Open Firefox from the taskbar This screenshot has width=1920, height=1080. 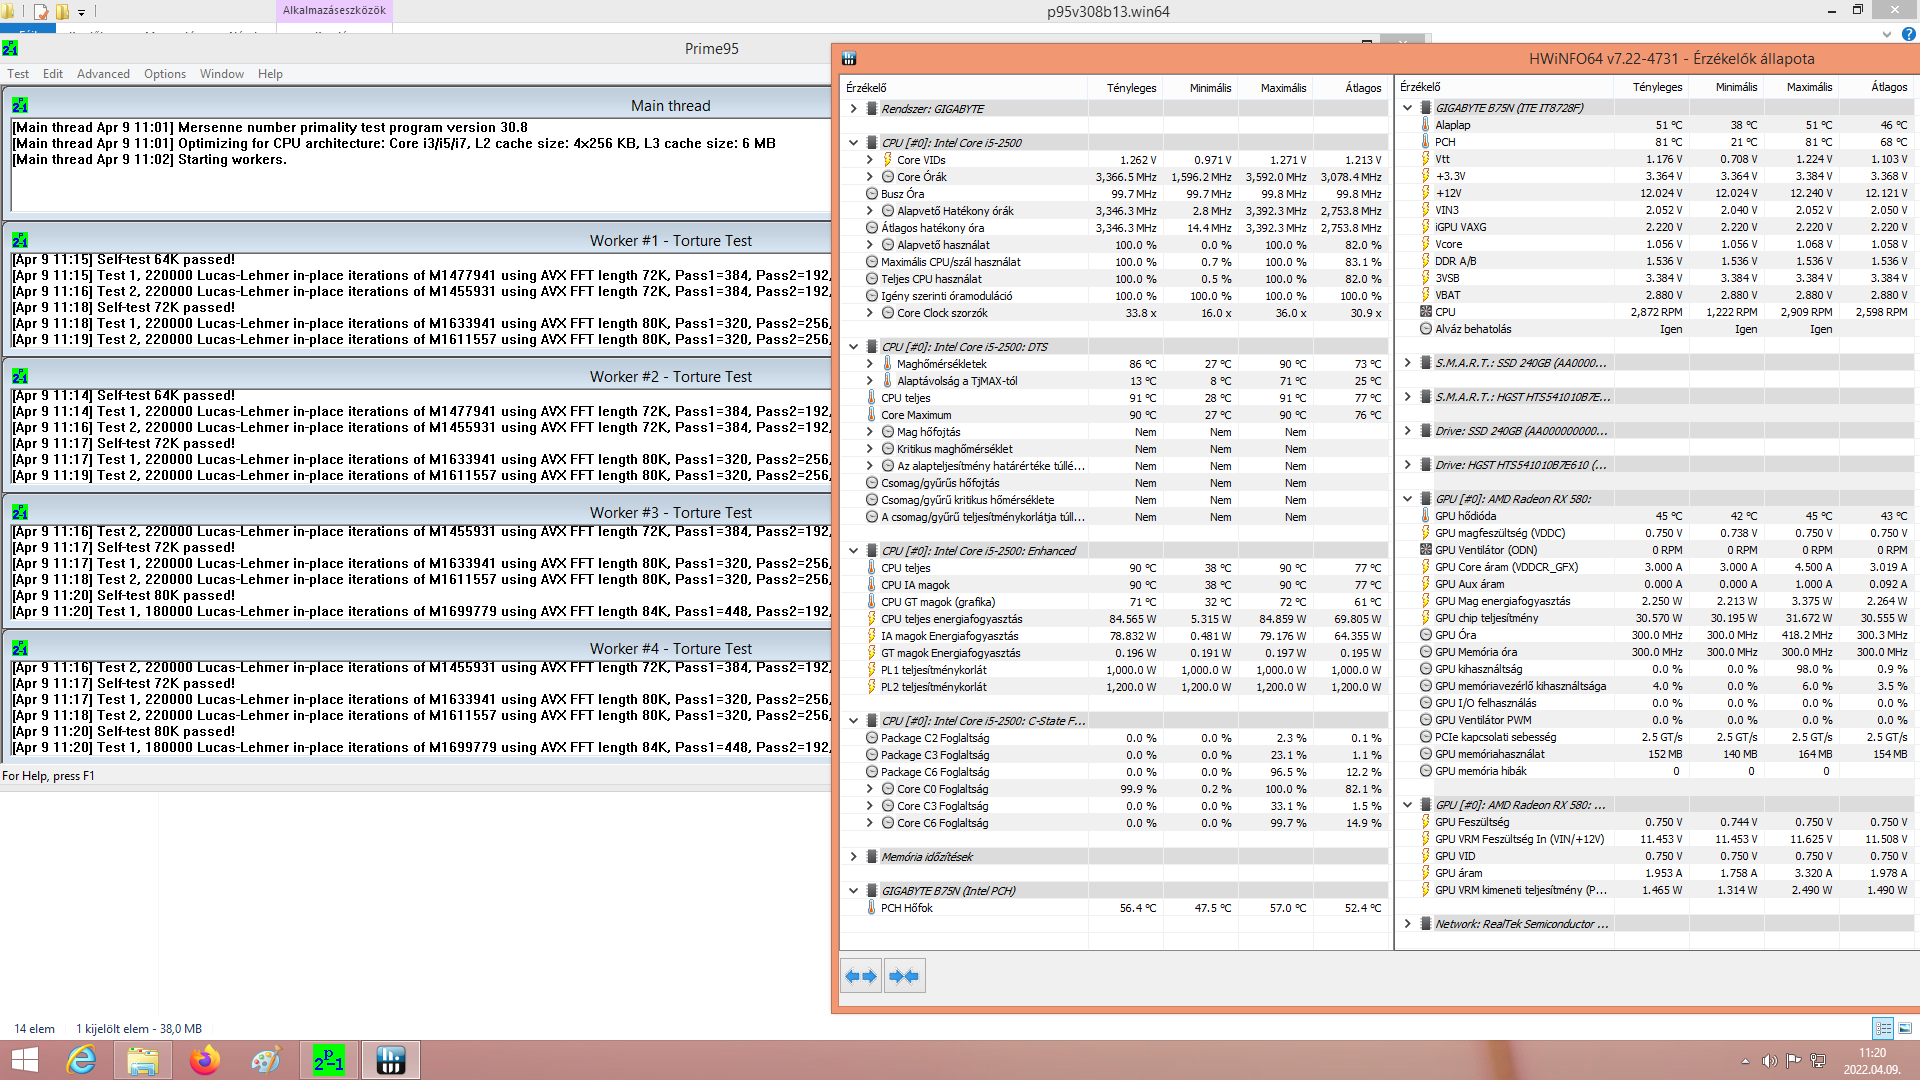point(205,1060)
